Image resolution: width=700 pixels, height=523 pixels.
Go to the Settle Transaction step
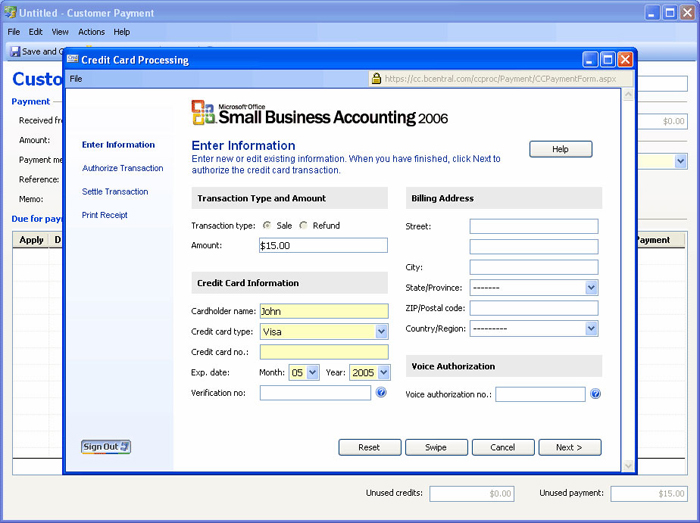click(x=115, y=191)
